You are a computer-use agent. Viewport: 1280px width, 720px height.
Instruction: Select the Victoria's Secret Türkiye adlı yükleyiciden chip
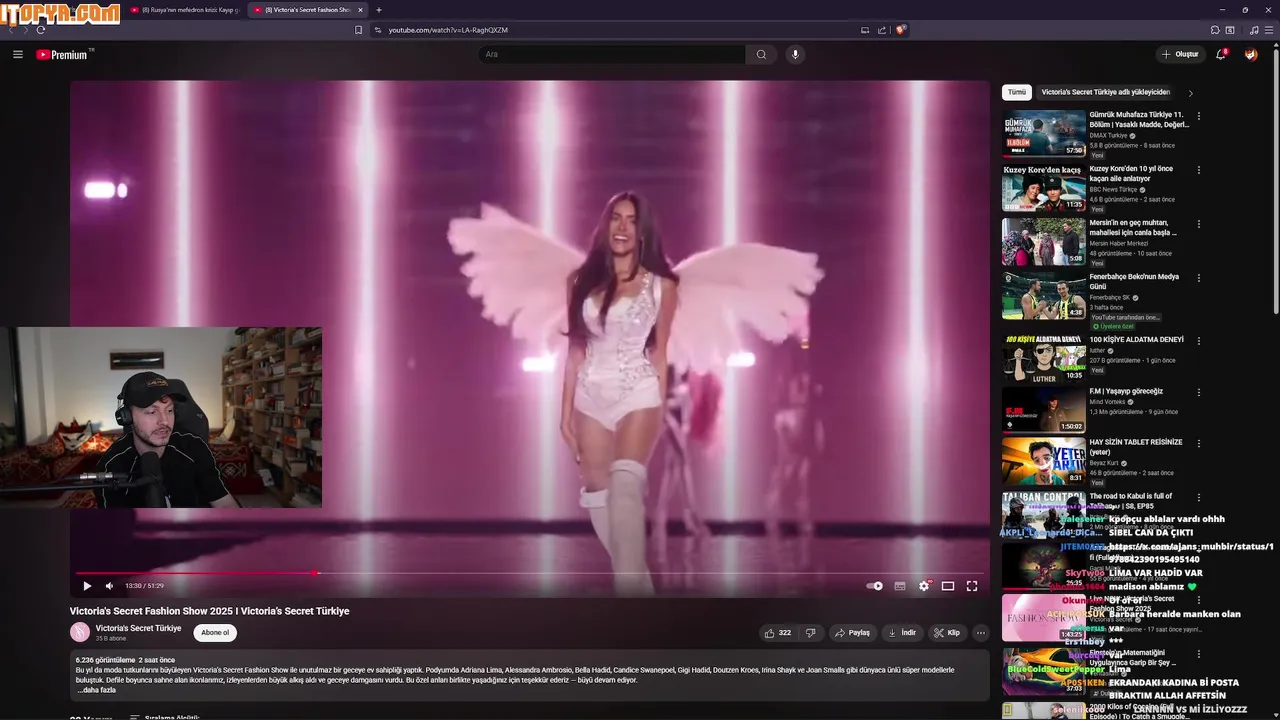1106,92
